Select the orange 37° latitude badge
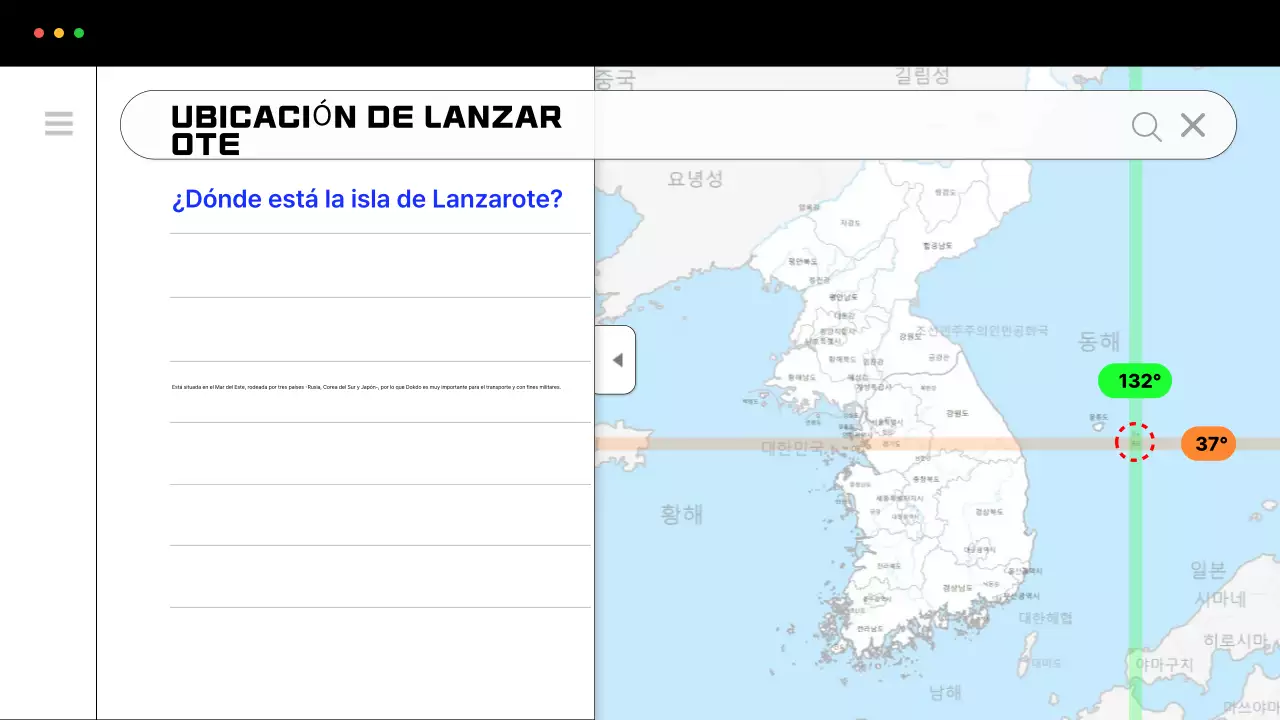This screenshot has height=720, width=1280. click(x=1208, y=443)
